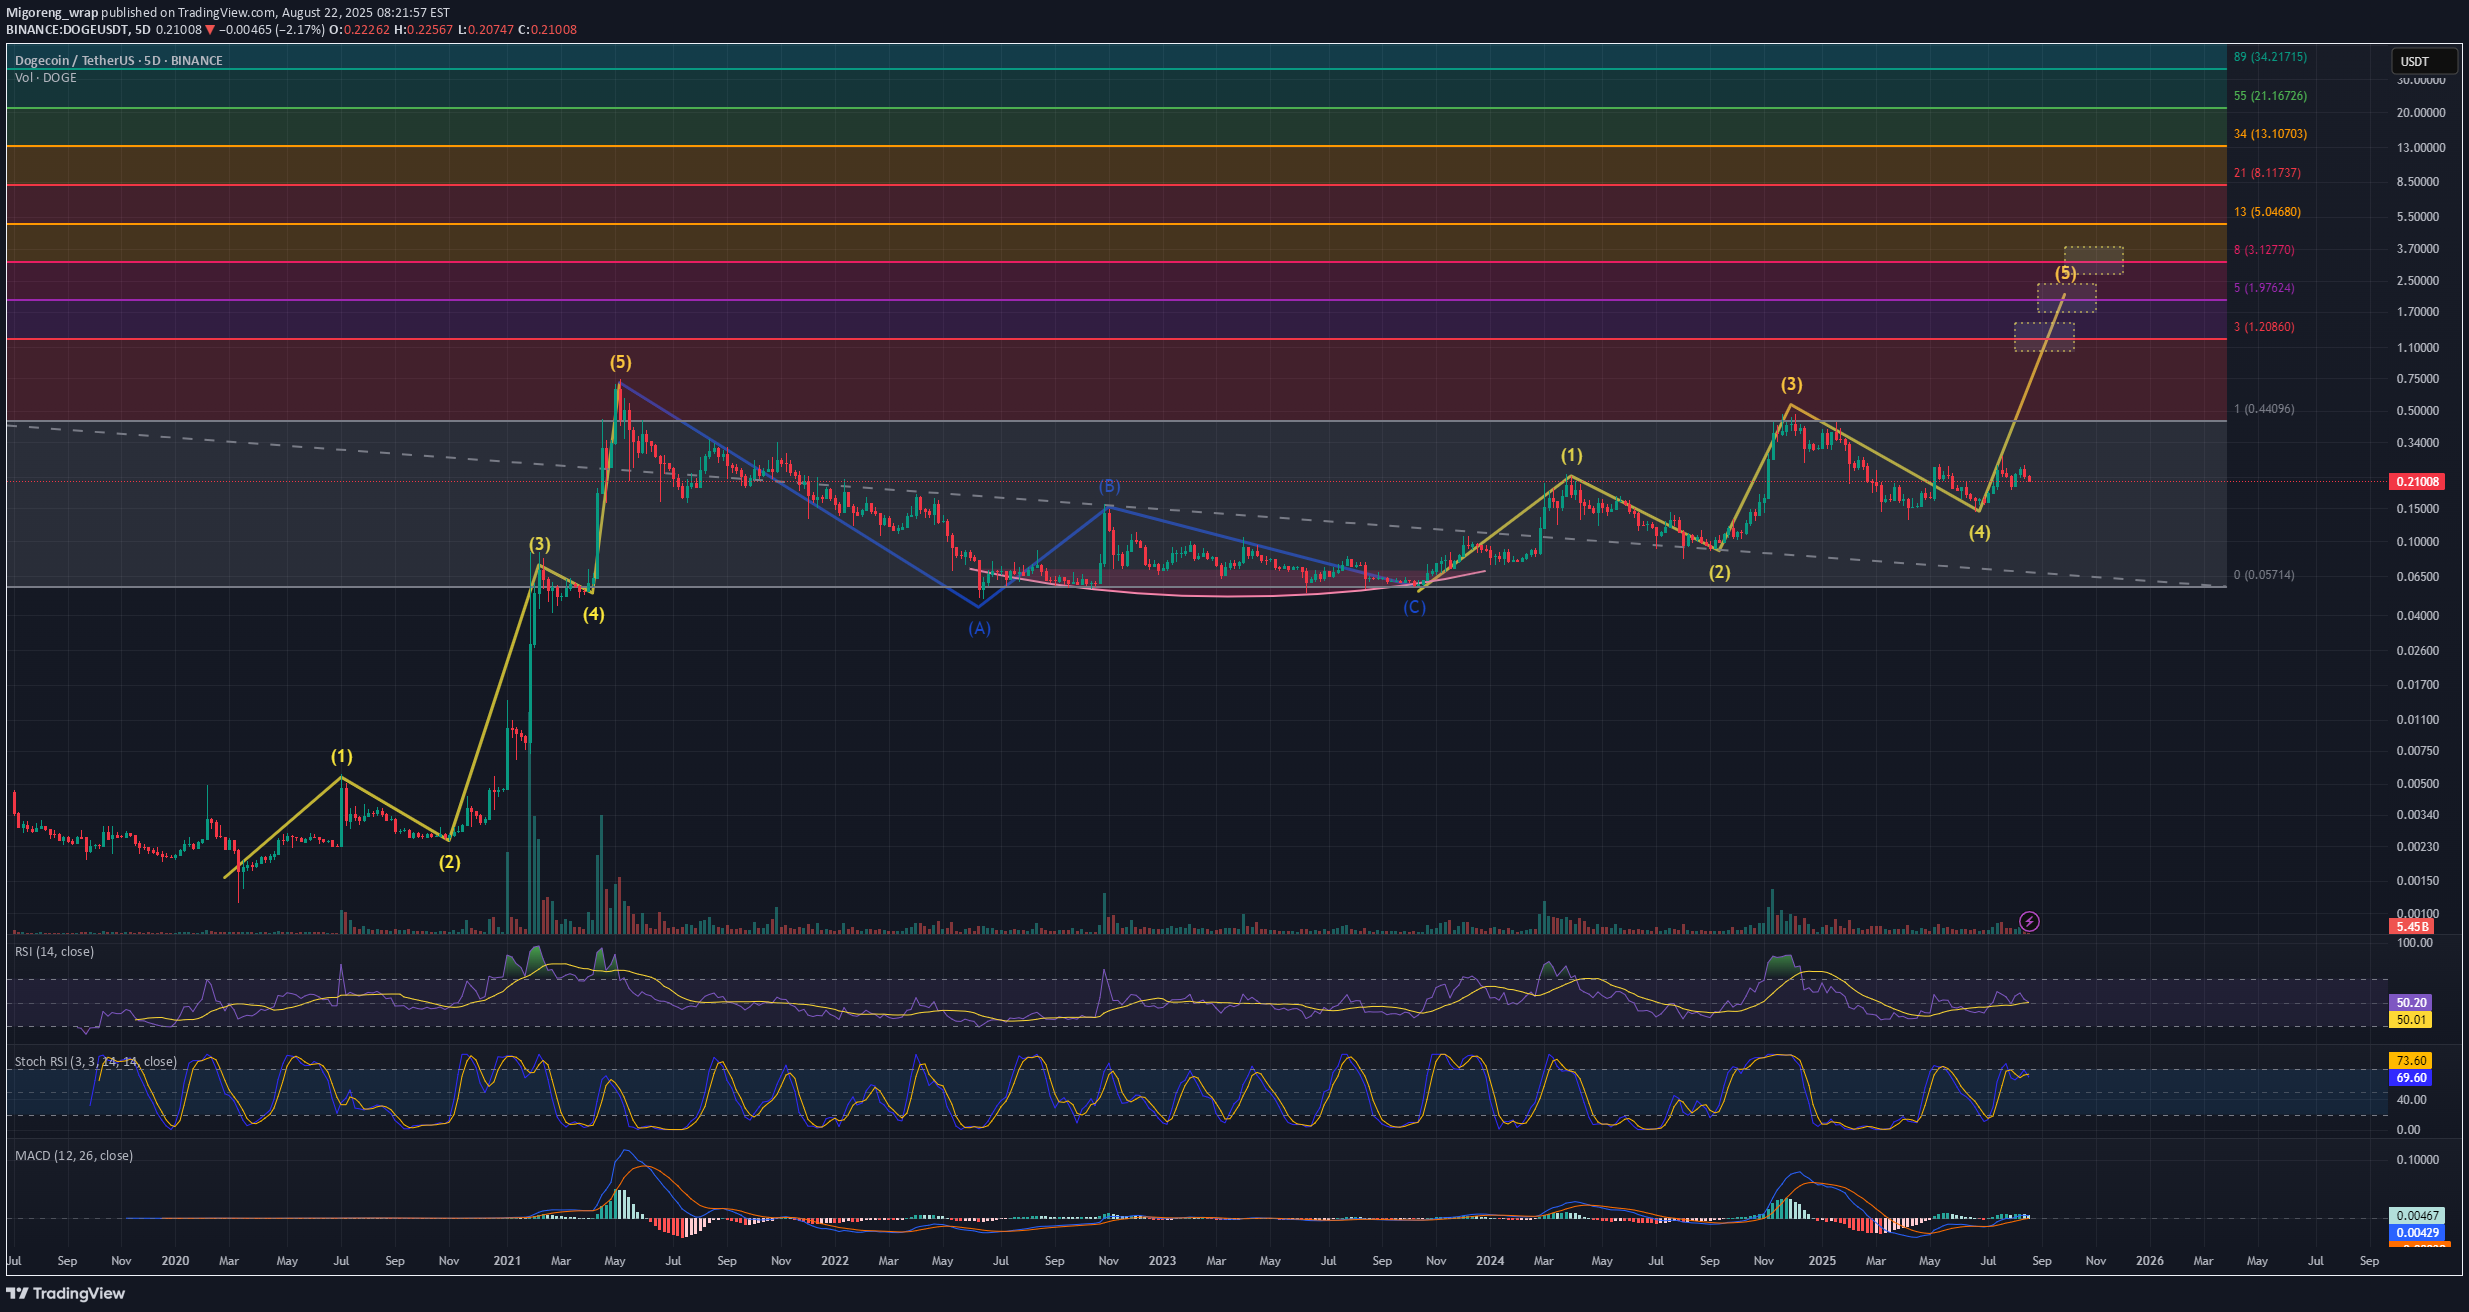This screenshot has height=1312, width=2469.
Task: Select the Fibonacci level 13 (5.04680)
Action: (2267, 212)
